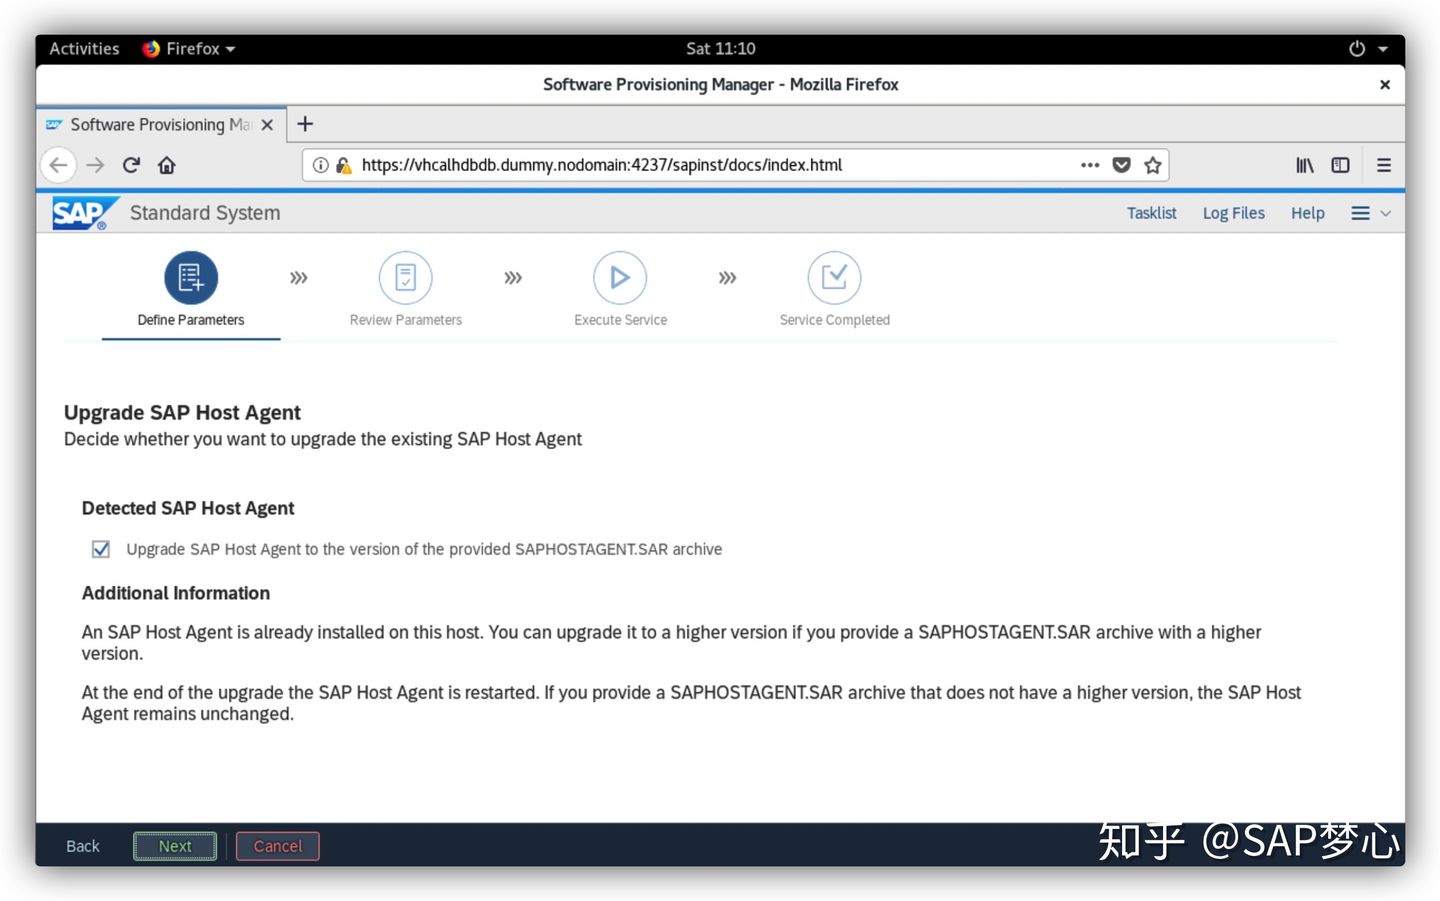Click the Back button

coord(83,846)
